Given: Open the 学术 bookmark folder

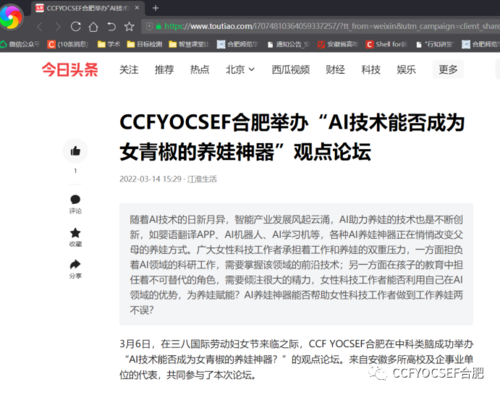Looking at the screenshot, I should (x=109, y=44).
